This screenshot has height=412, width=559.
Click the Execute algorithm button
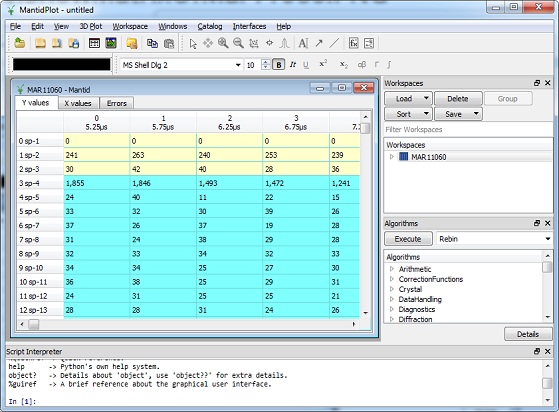[408, 239]
